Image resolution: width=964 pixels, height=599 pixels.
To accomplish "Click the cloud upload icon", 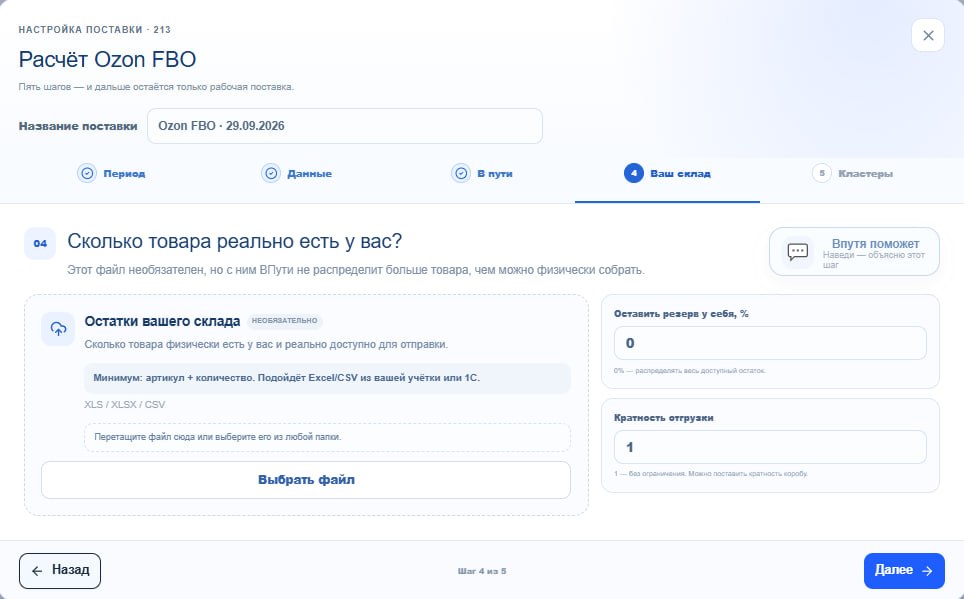I will pos(58,329).
